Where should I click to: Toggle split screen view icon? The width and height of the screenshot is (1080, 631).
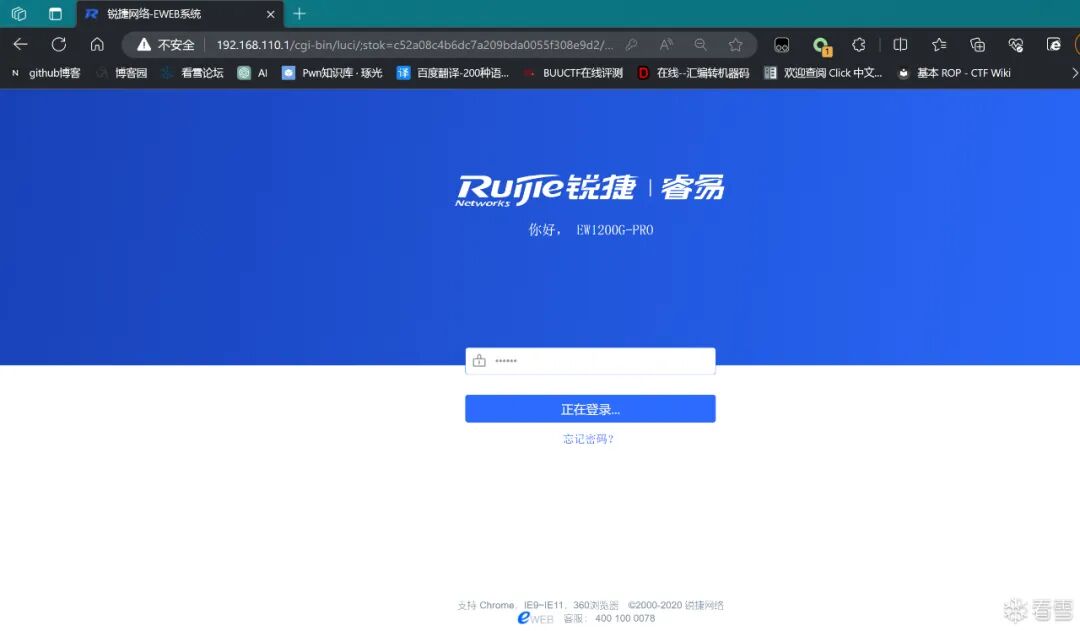pyautogui.click(x=900, y=45)
